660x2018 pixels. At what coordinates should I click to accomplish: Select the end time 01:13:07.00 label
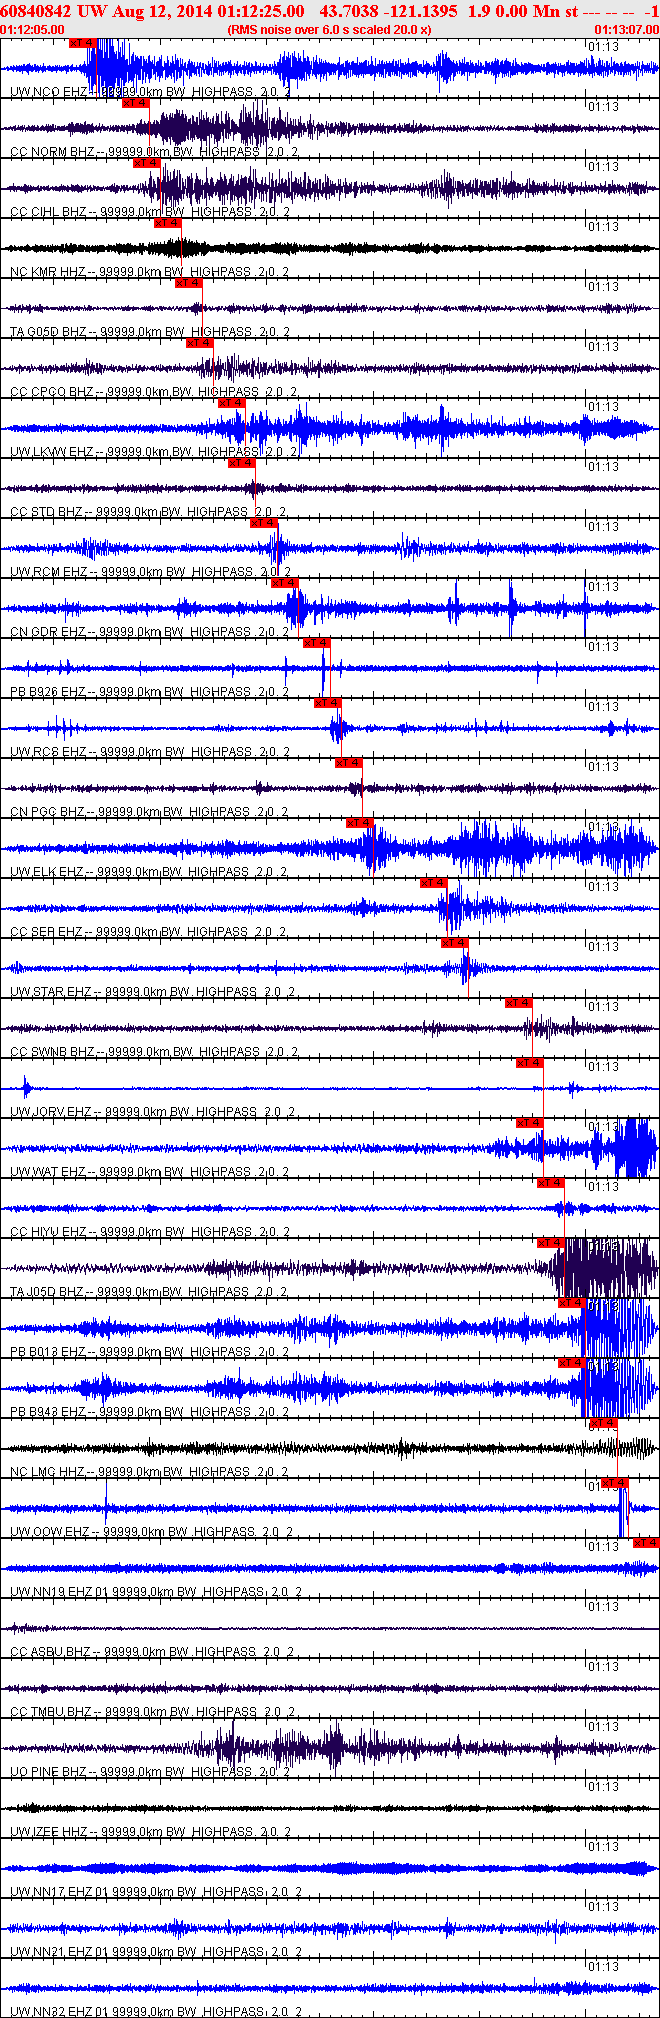point(627,30)
